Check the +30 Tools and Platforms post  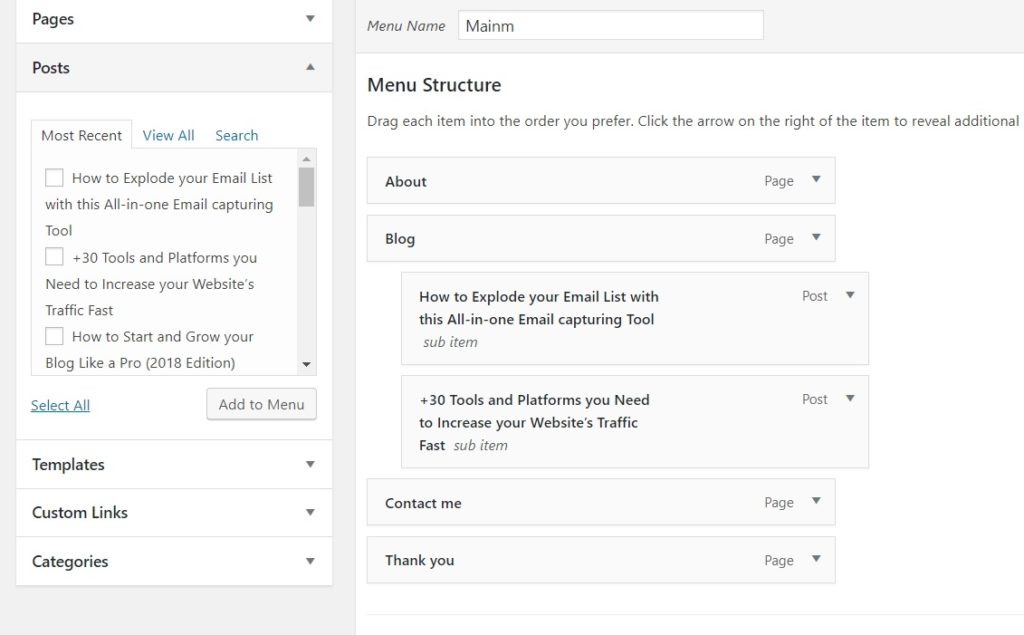[x=55, y=256]
